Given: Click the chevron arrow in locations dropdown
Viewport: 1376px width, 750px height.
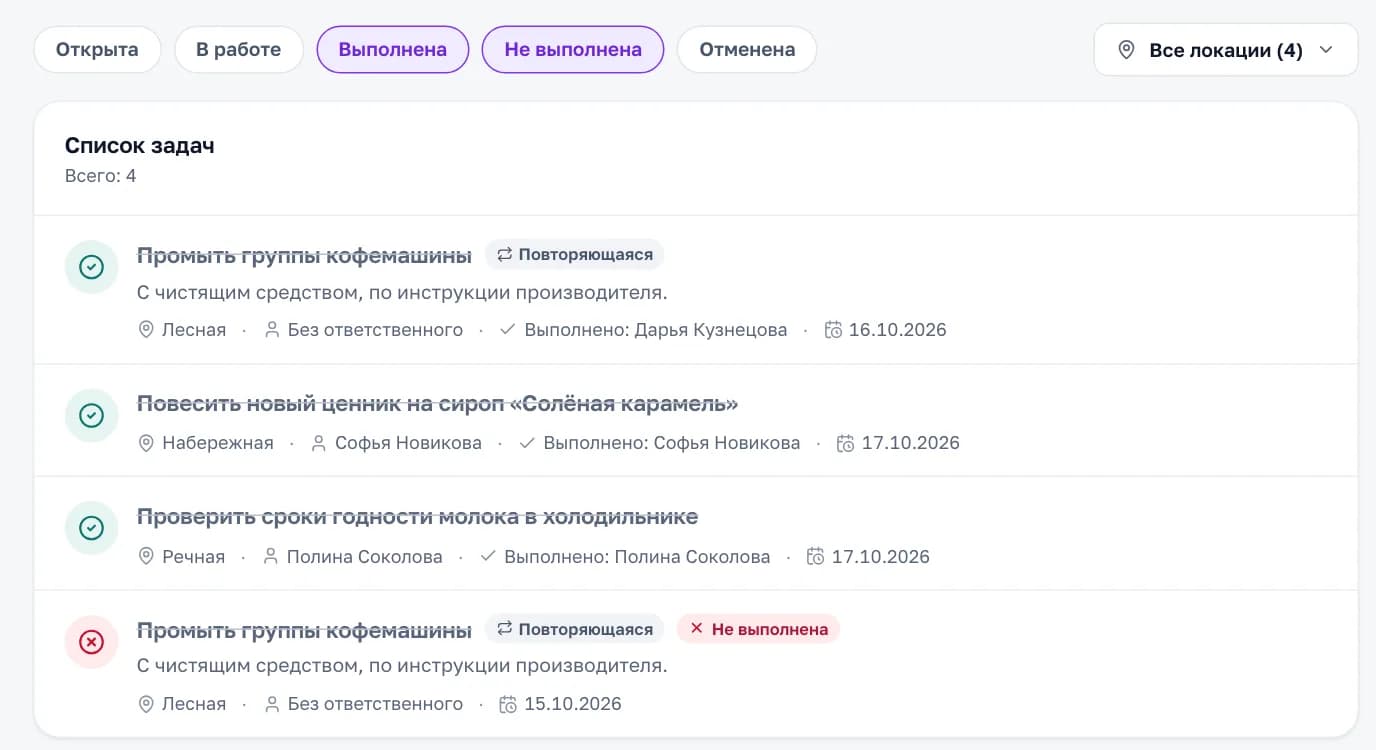Looking at the screenshot, I should click(x=1326, y=50).
